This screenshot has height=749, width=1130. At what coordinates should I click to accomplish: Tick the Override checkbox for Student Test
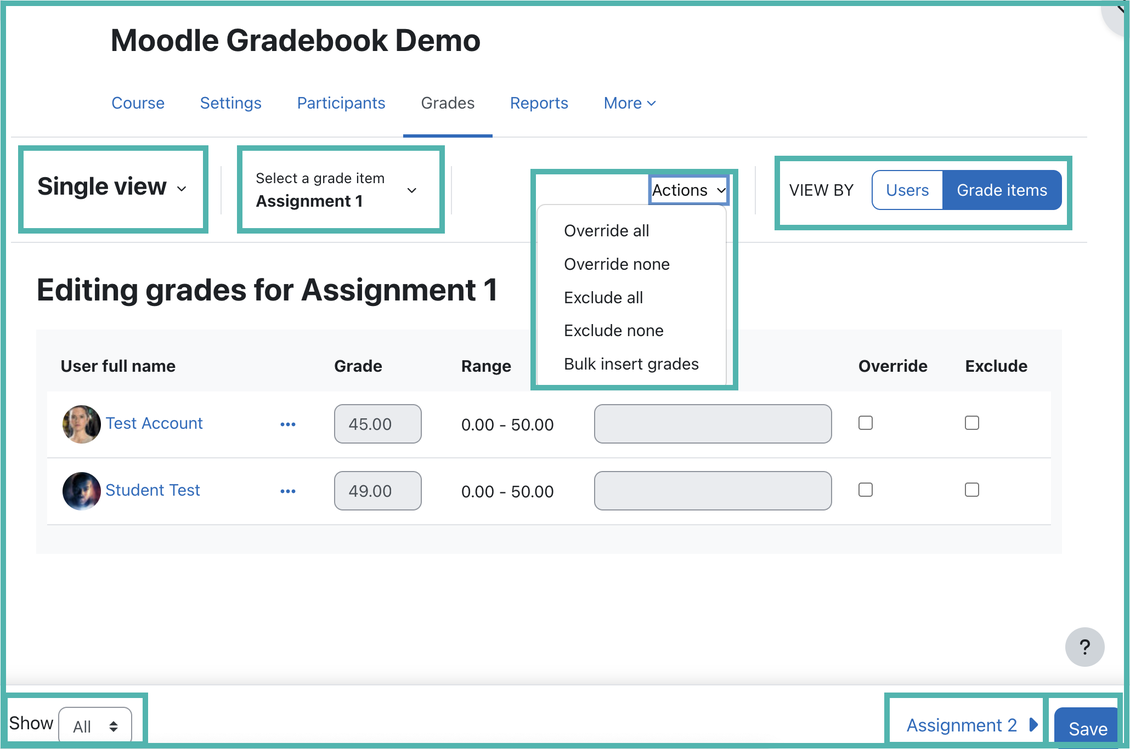pos(866,490)
